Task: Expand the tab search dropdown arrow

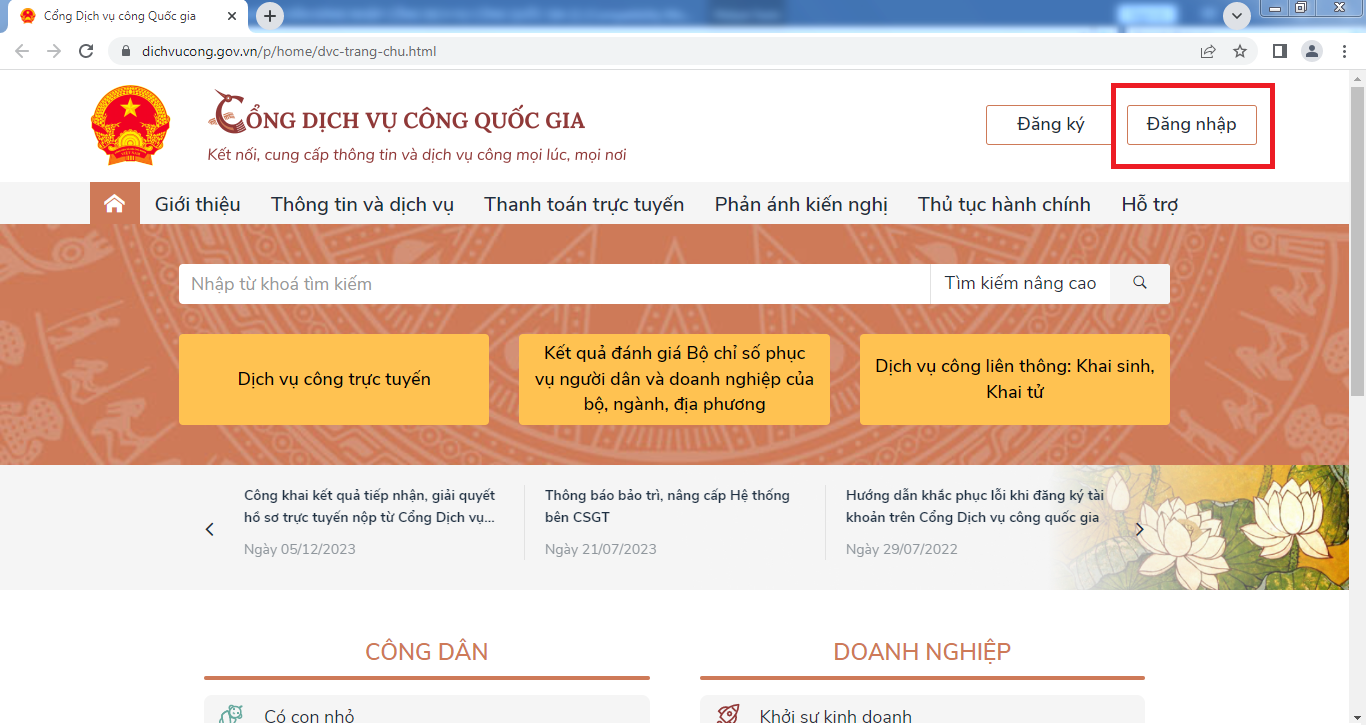Action: (x=1237, y=16)
